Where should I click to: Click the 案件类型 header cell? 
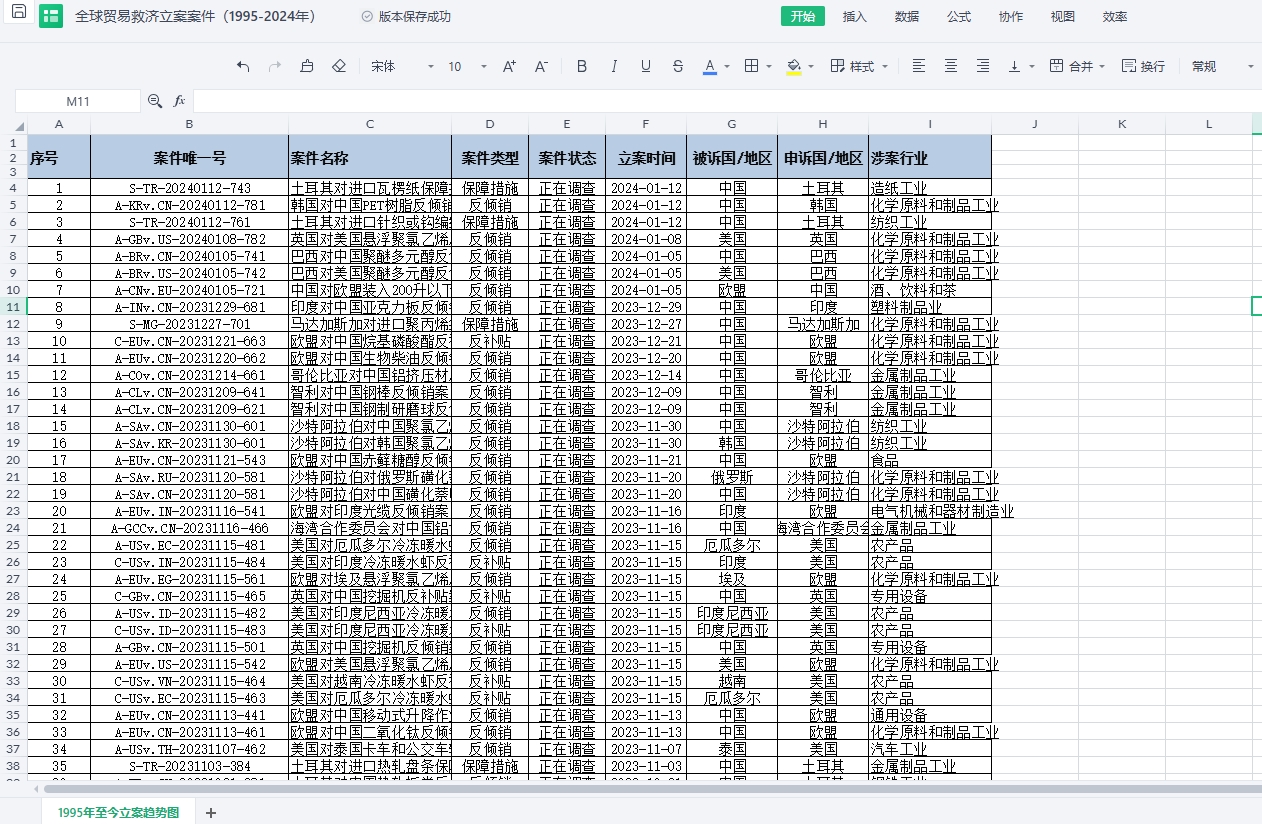click(490, 158)
